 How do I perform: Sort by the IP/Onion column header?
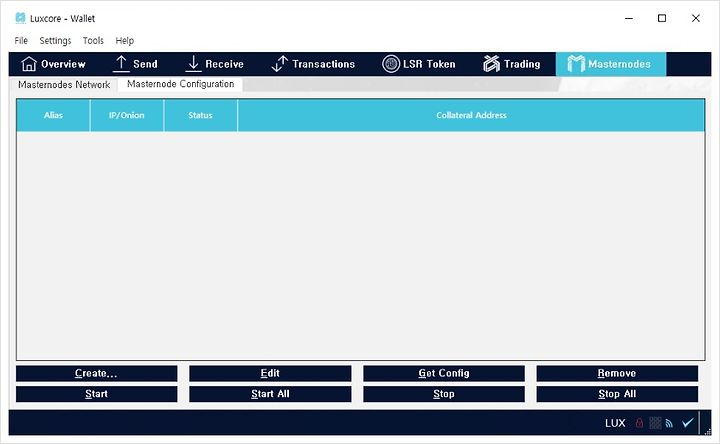point(127,115)
